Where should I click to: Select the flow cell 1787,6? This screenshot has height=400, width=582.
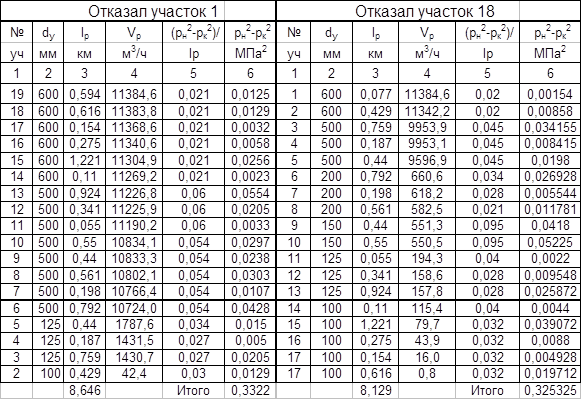134,325
